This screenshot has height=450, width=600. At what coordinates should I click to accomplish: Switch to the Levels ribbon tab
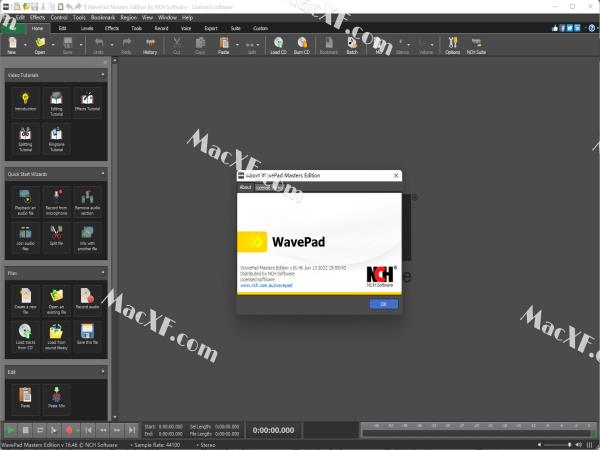click(87, 28)
